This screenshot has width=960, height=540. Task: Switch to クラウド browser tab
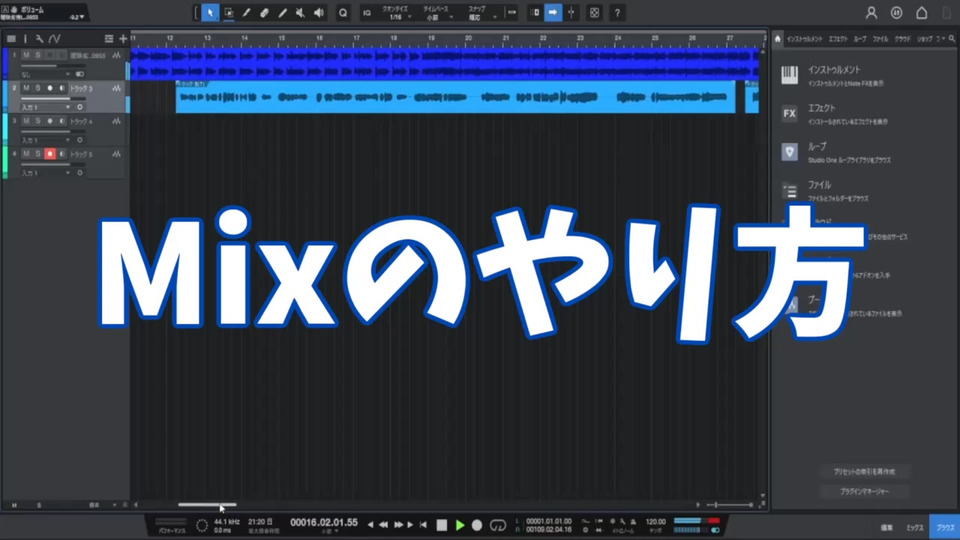pos(902,39)
